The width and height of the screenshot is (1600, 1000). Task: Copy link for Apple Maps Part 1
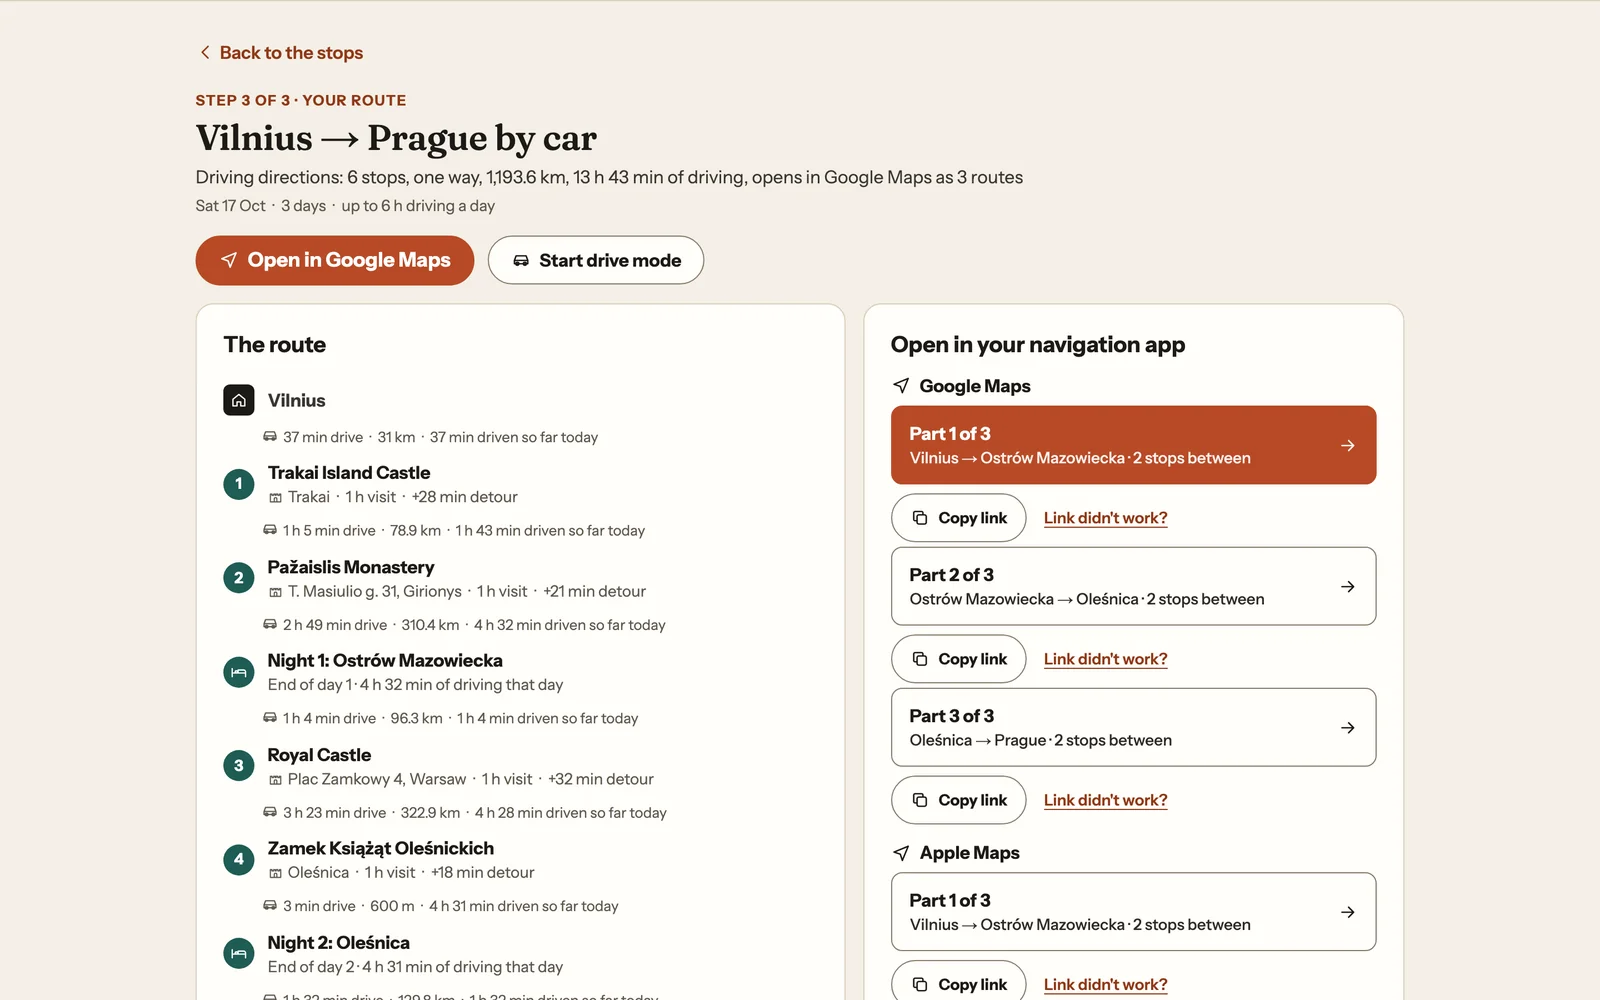[958, 984]
